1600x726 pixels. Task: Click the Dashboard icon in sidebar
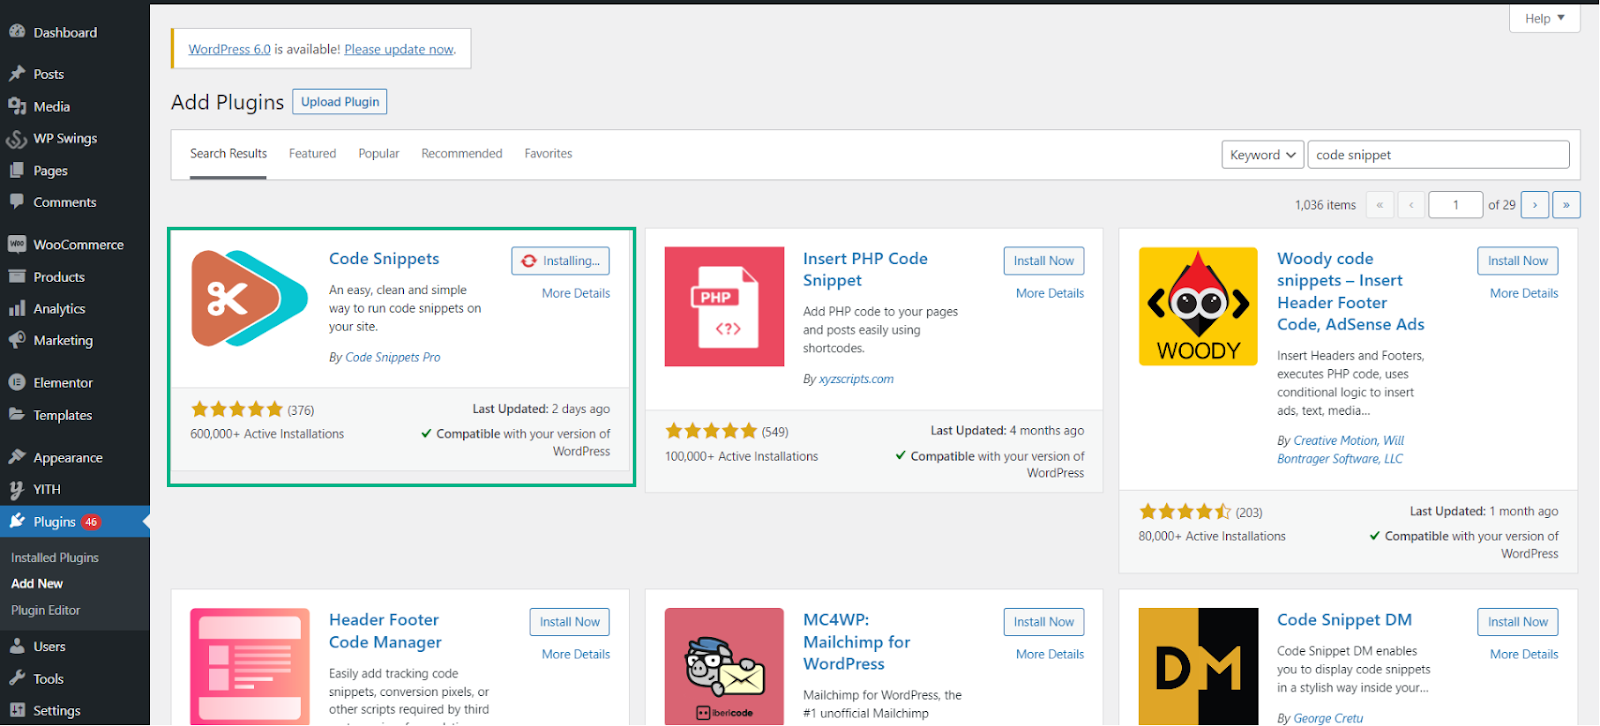[17, 32]
